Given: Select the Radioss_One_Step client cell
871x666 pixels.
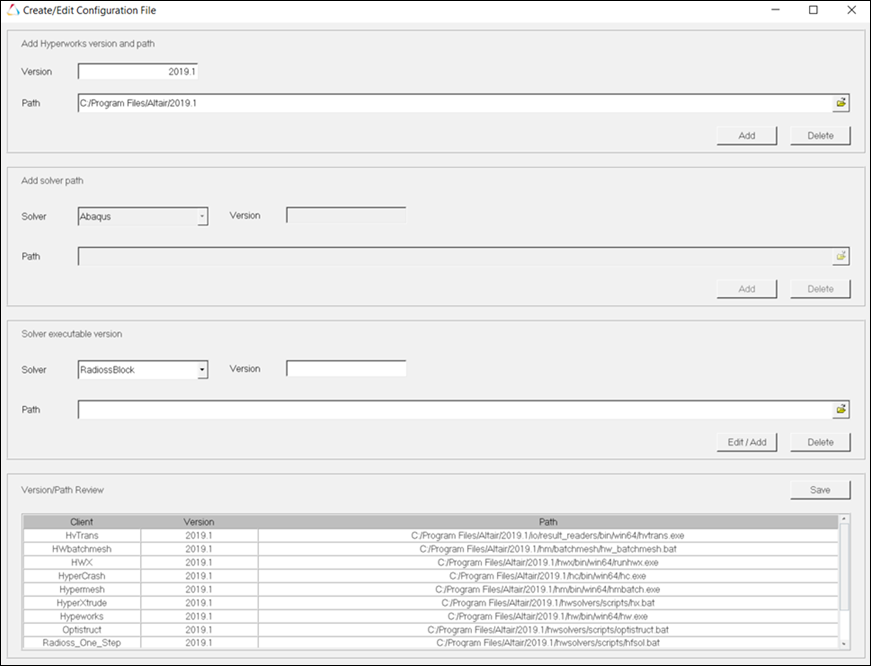Looking at the screenshot, I should pos(82,643).
